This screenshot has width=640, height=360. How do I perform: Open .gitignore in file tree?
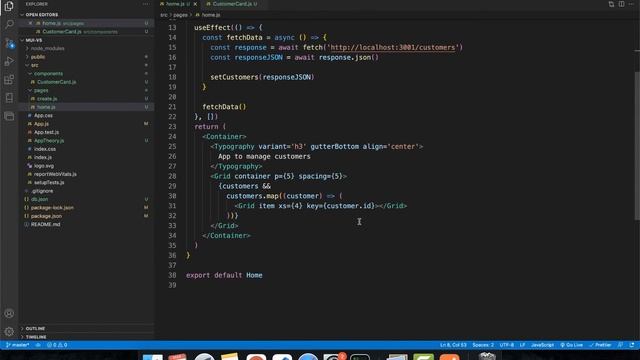point(86,191)
